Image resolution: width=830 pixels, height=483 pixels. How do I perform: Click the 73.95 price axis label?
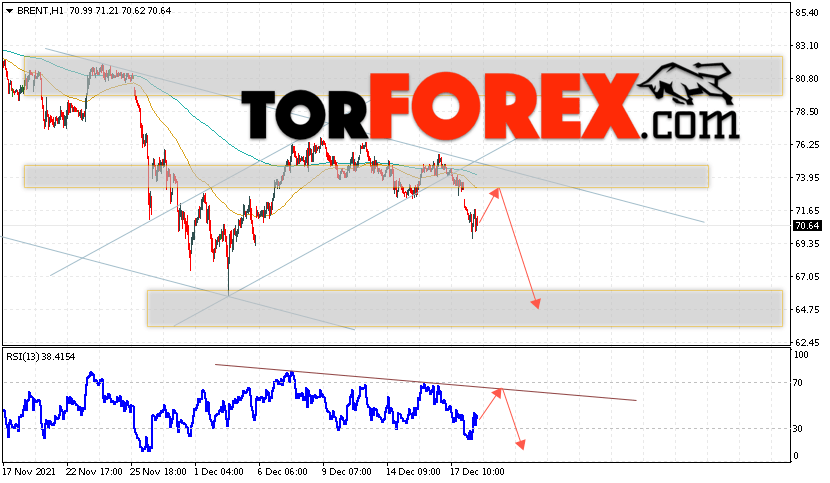pyautogui.click(x=807, y=177)
